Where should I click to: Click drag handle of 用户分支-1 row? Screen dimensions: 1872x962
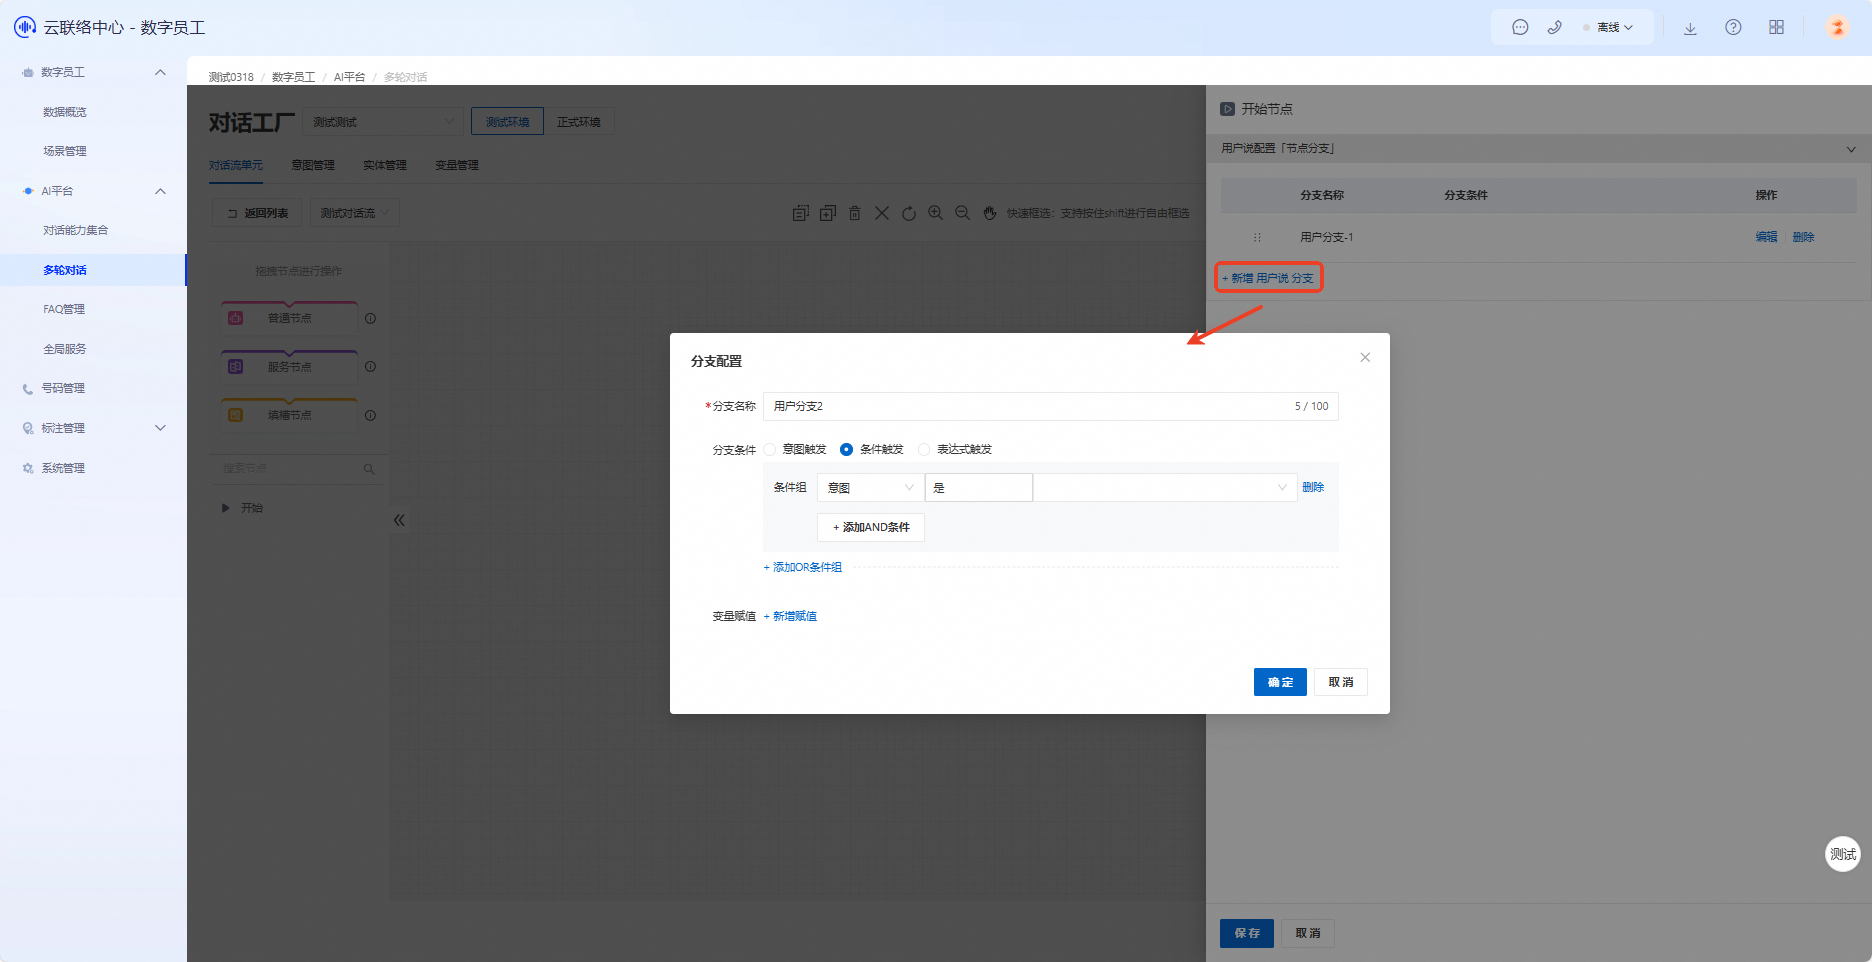pos(1257,237)
